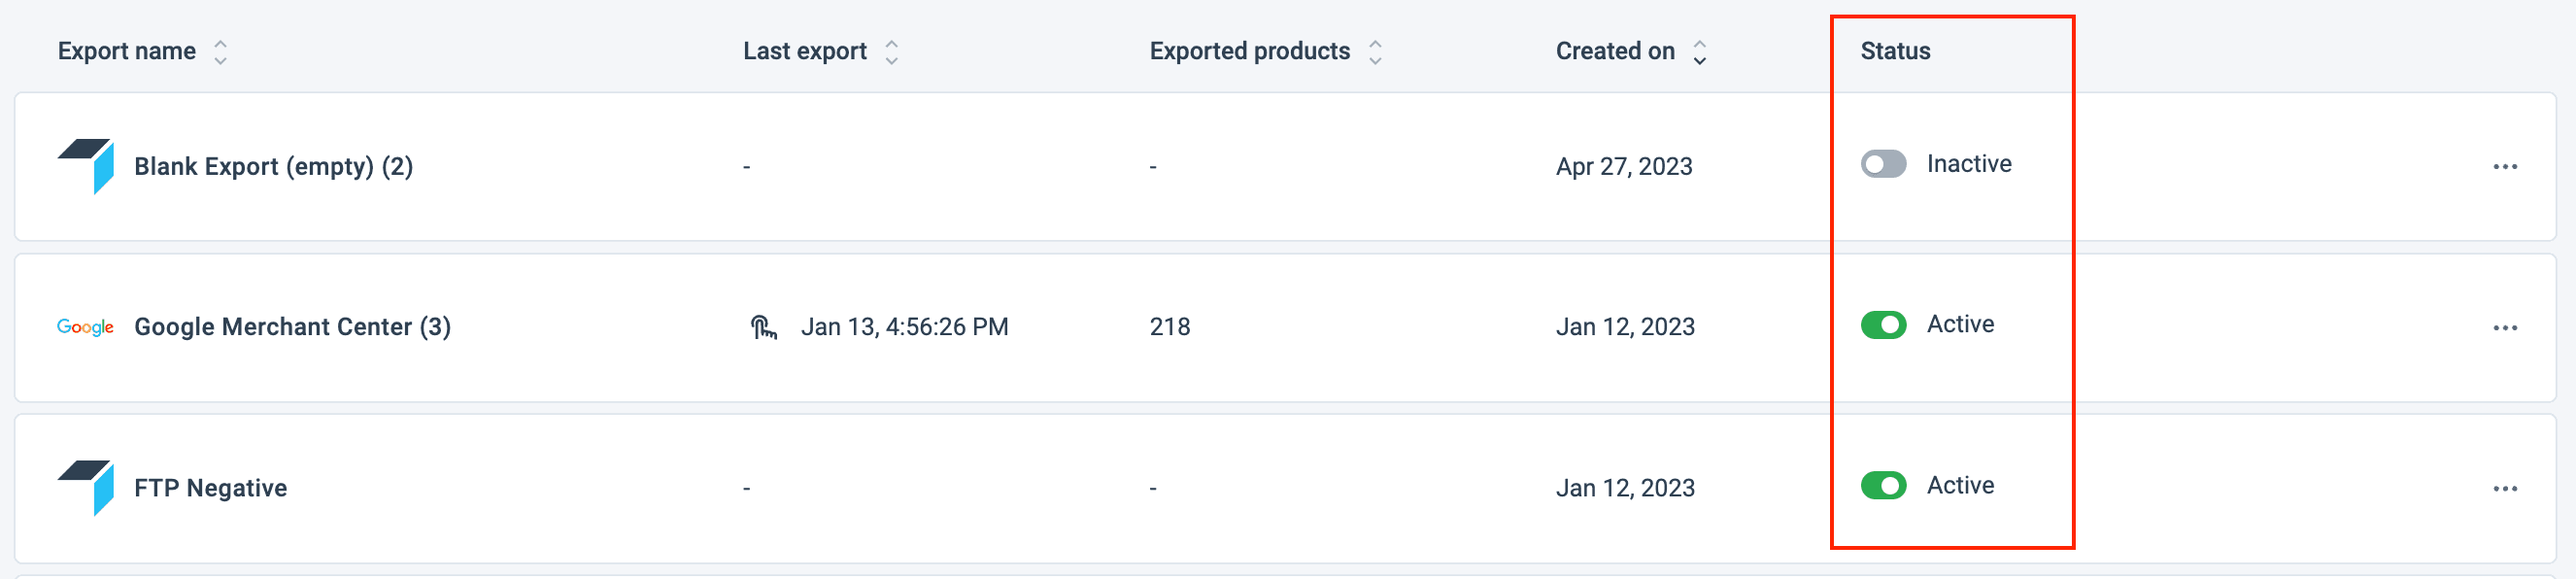2576x579 pixels.
Task: Open more options for Blank Export row
Action: (x=2504, y=167)
